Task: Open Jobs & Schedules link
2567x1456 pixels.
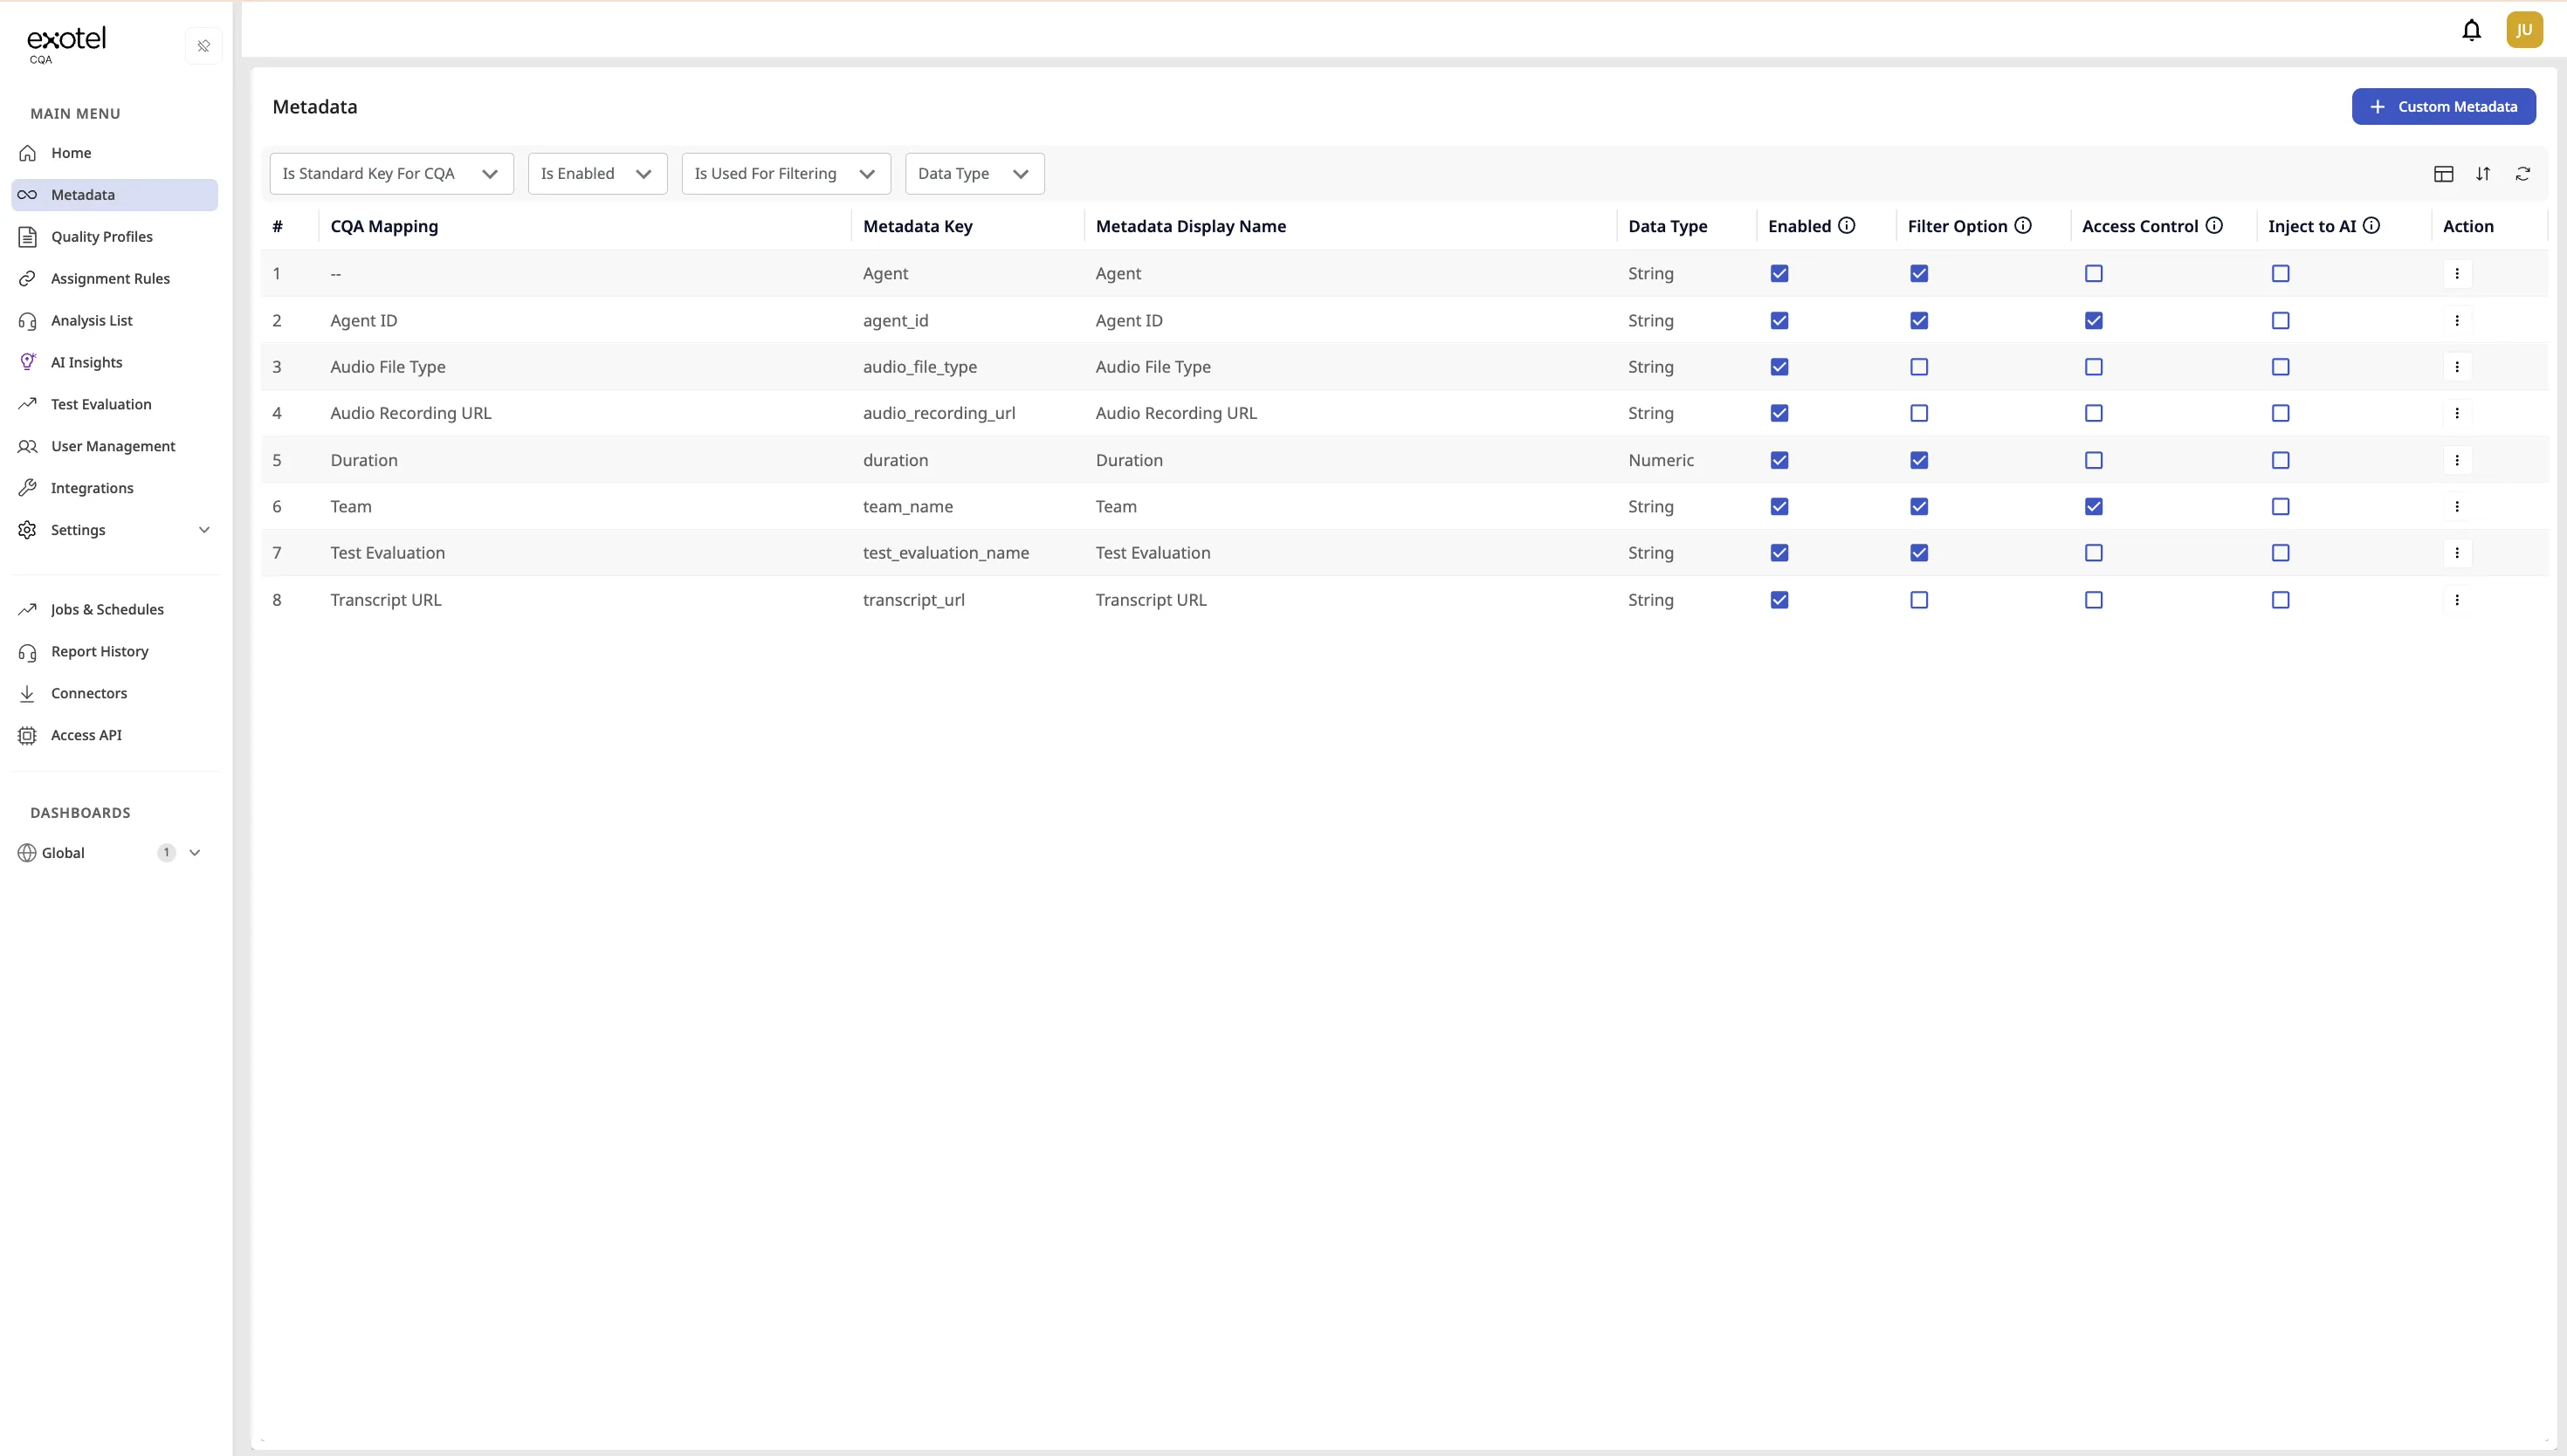Action: pyautogui.click(x=114, y=610)
